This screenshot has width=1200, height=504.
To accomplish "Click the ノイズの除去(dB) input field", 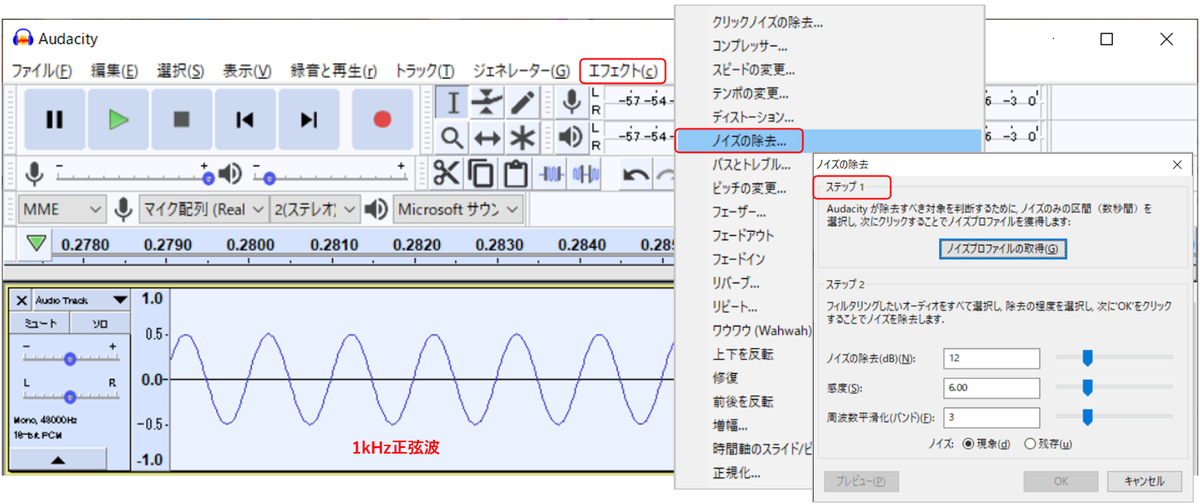I will 990,358.
